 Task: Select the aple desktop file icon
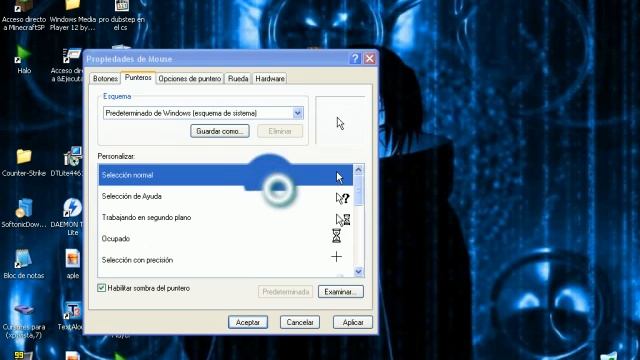[x=73, y=264]
